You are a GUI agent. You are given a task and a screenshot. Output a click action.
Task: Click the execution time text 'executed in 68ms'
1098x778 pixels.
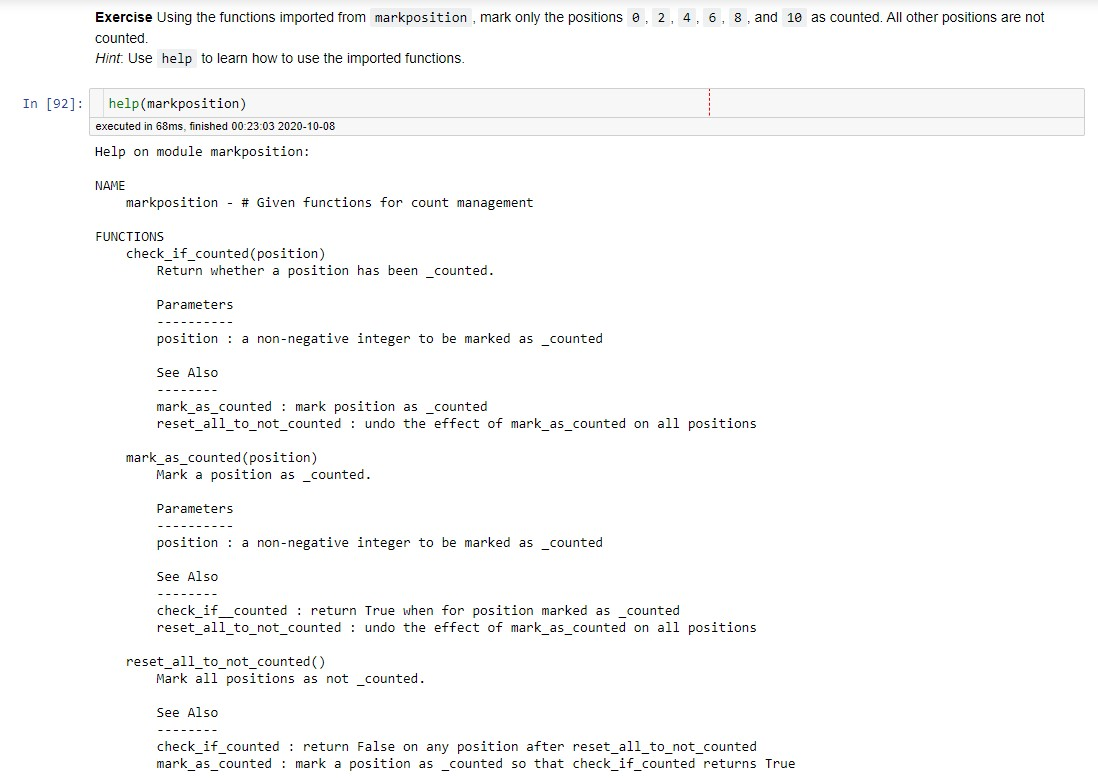139,126
